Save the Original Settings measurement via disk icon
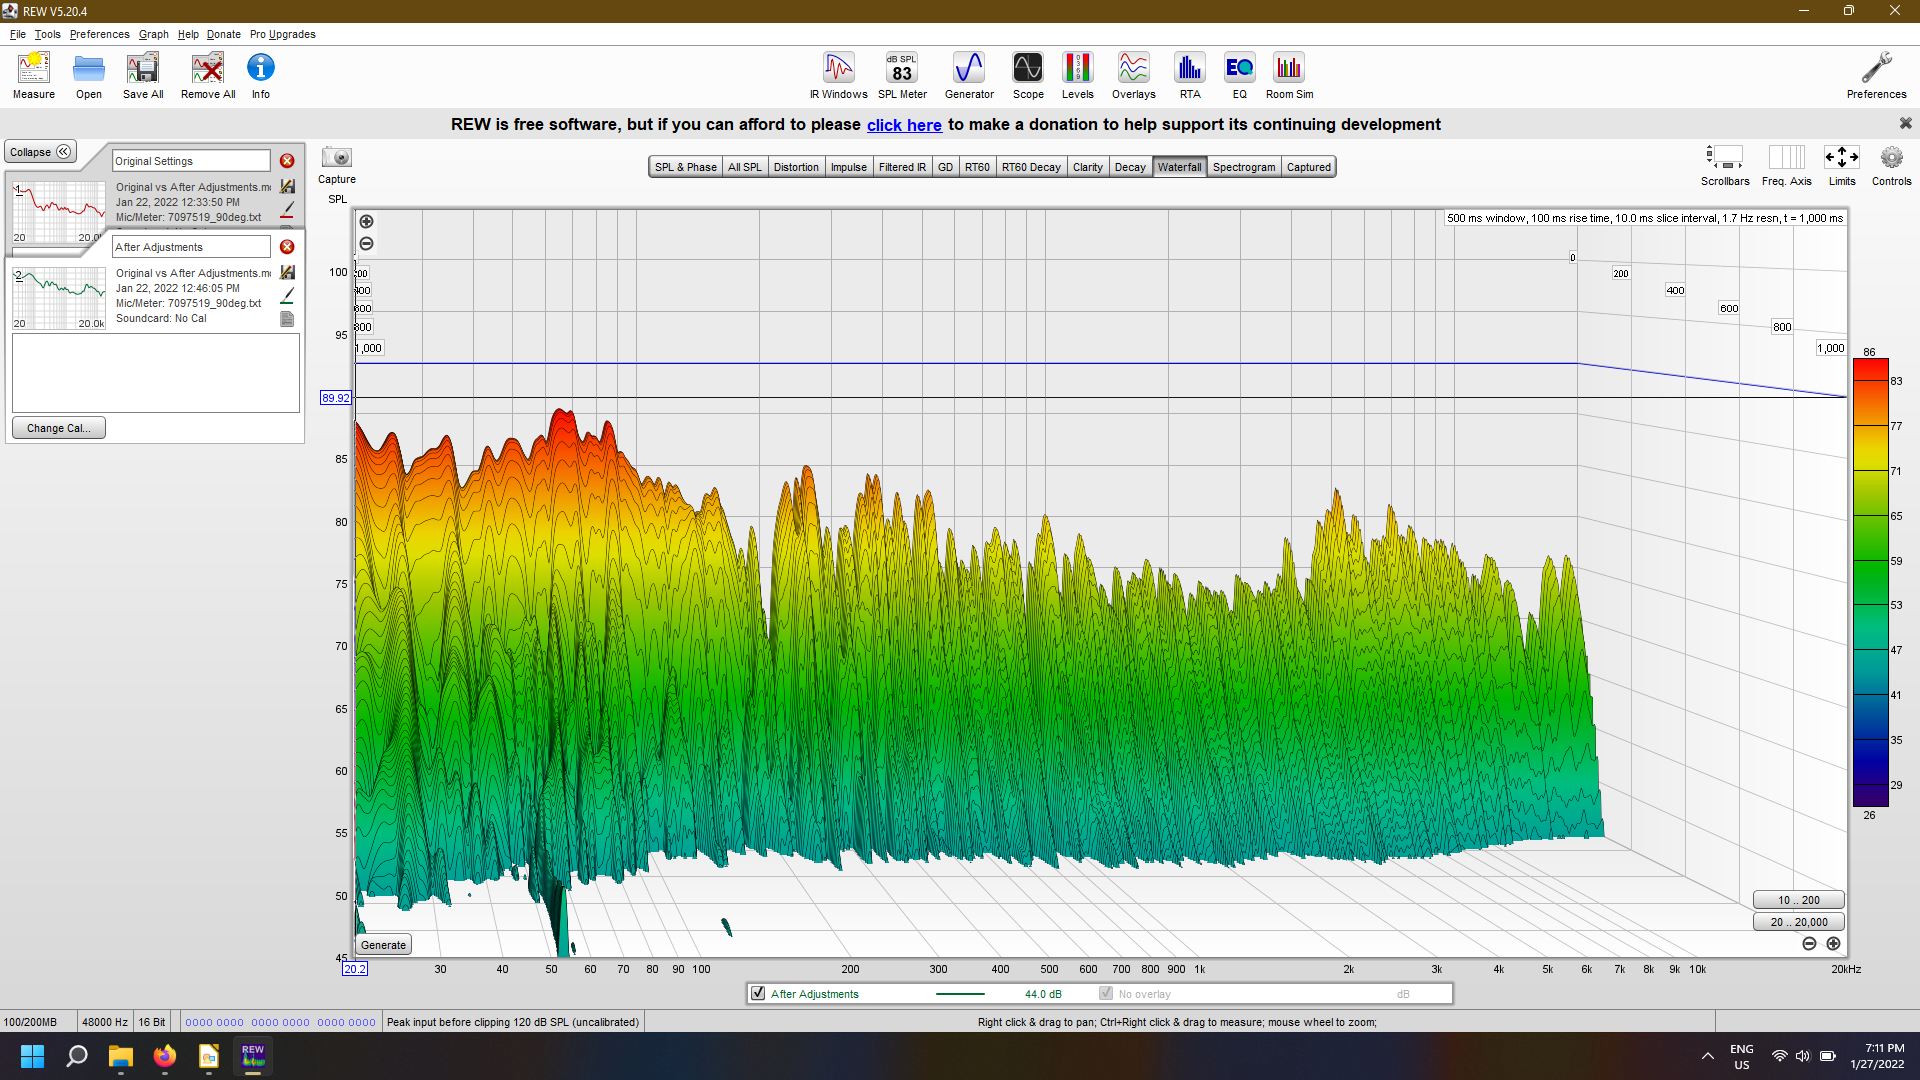This screenshot has width=1920, height=1080. coord(288,187)
